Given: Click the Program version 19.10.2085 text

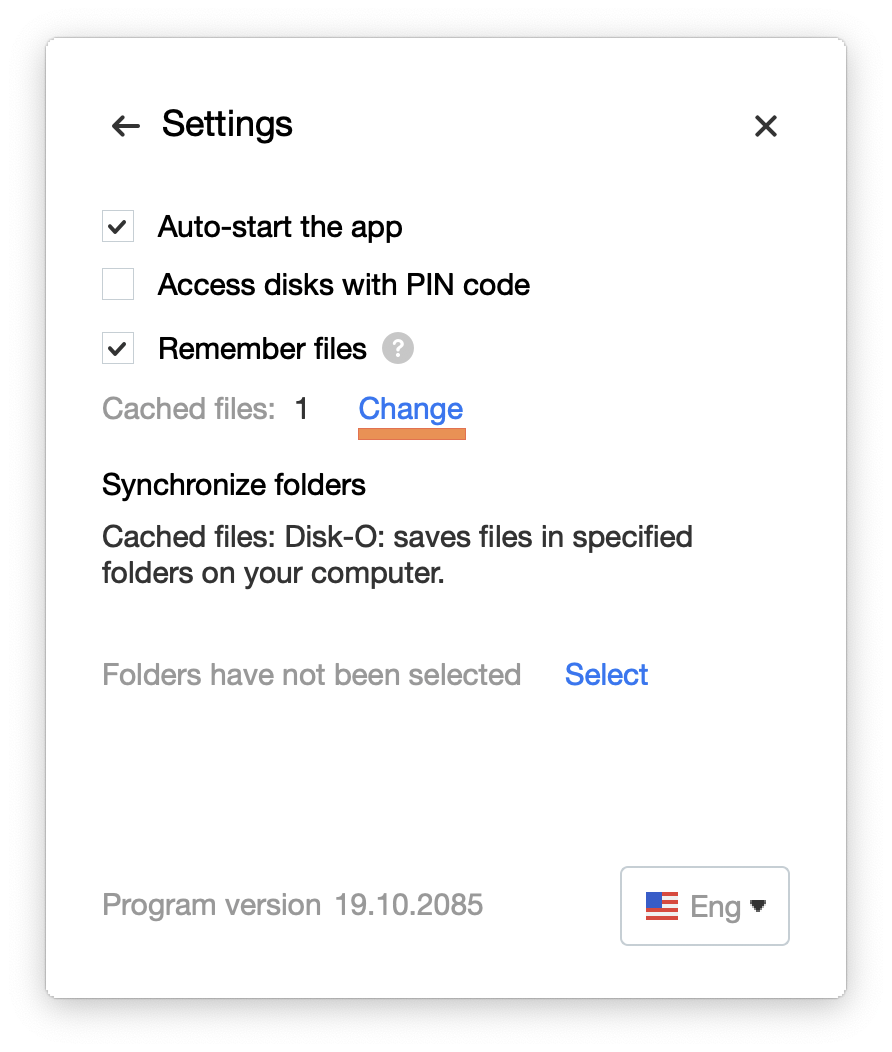Looking at the screenshot, I should point(292,904).
